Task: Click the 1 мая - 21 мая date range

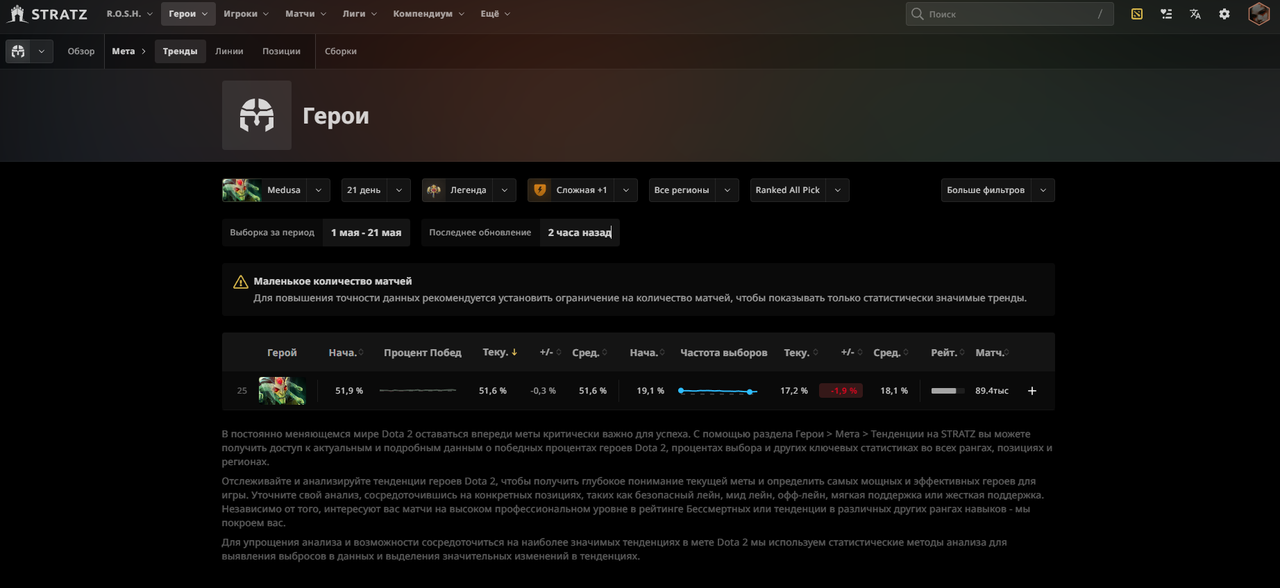Action: click(366, 232)
